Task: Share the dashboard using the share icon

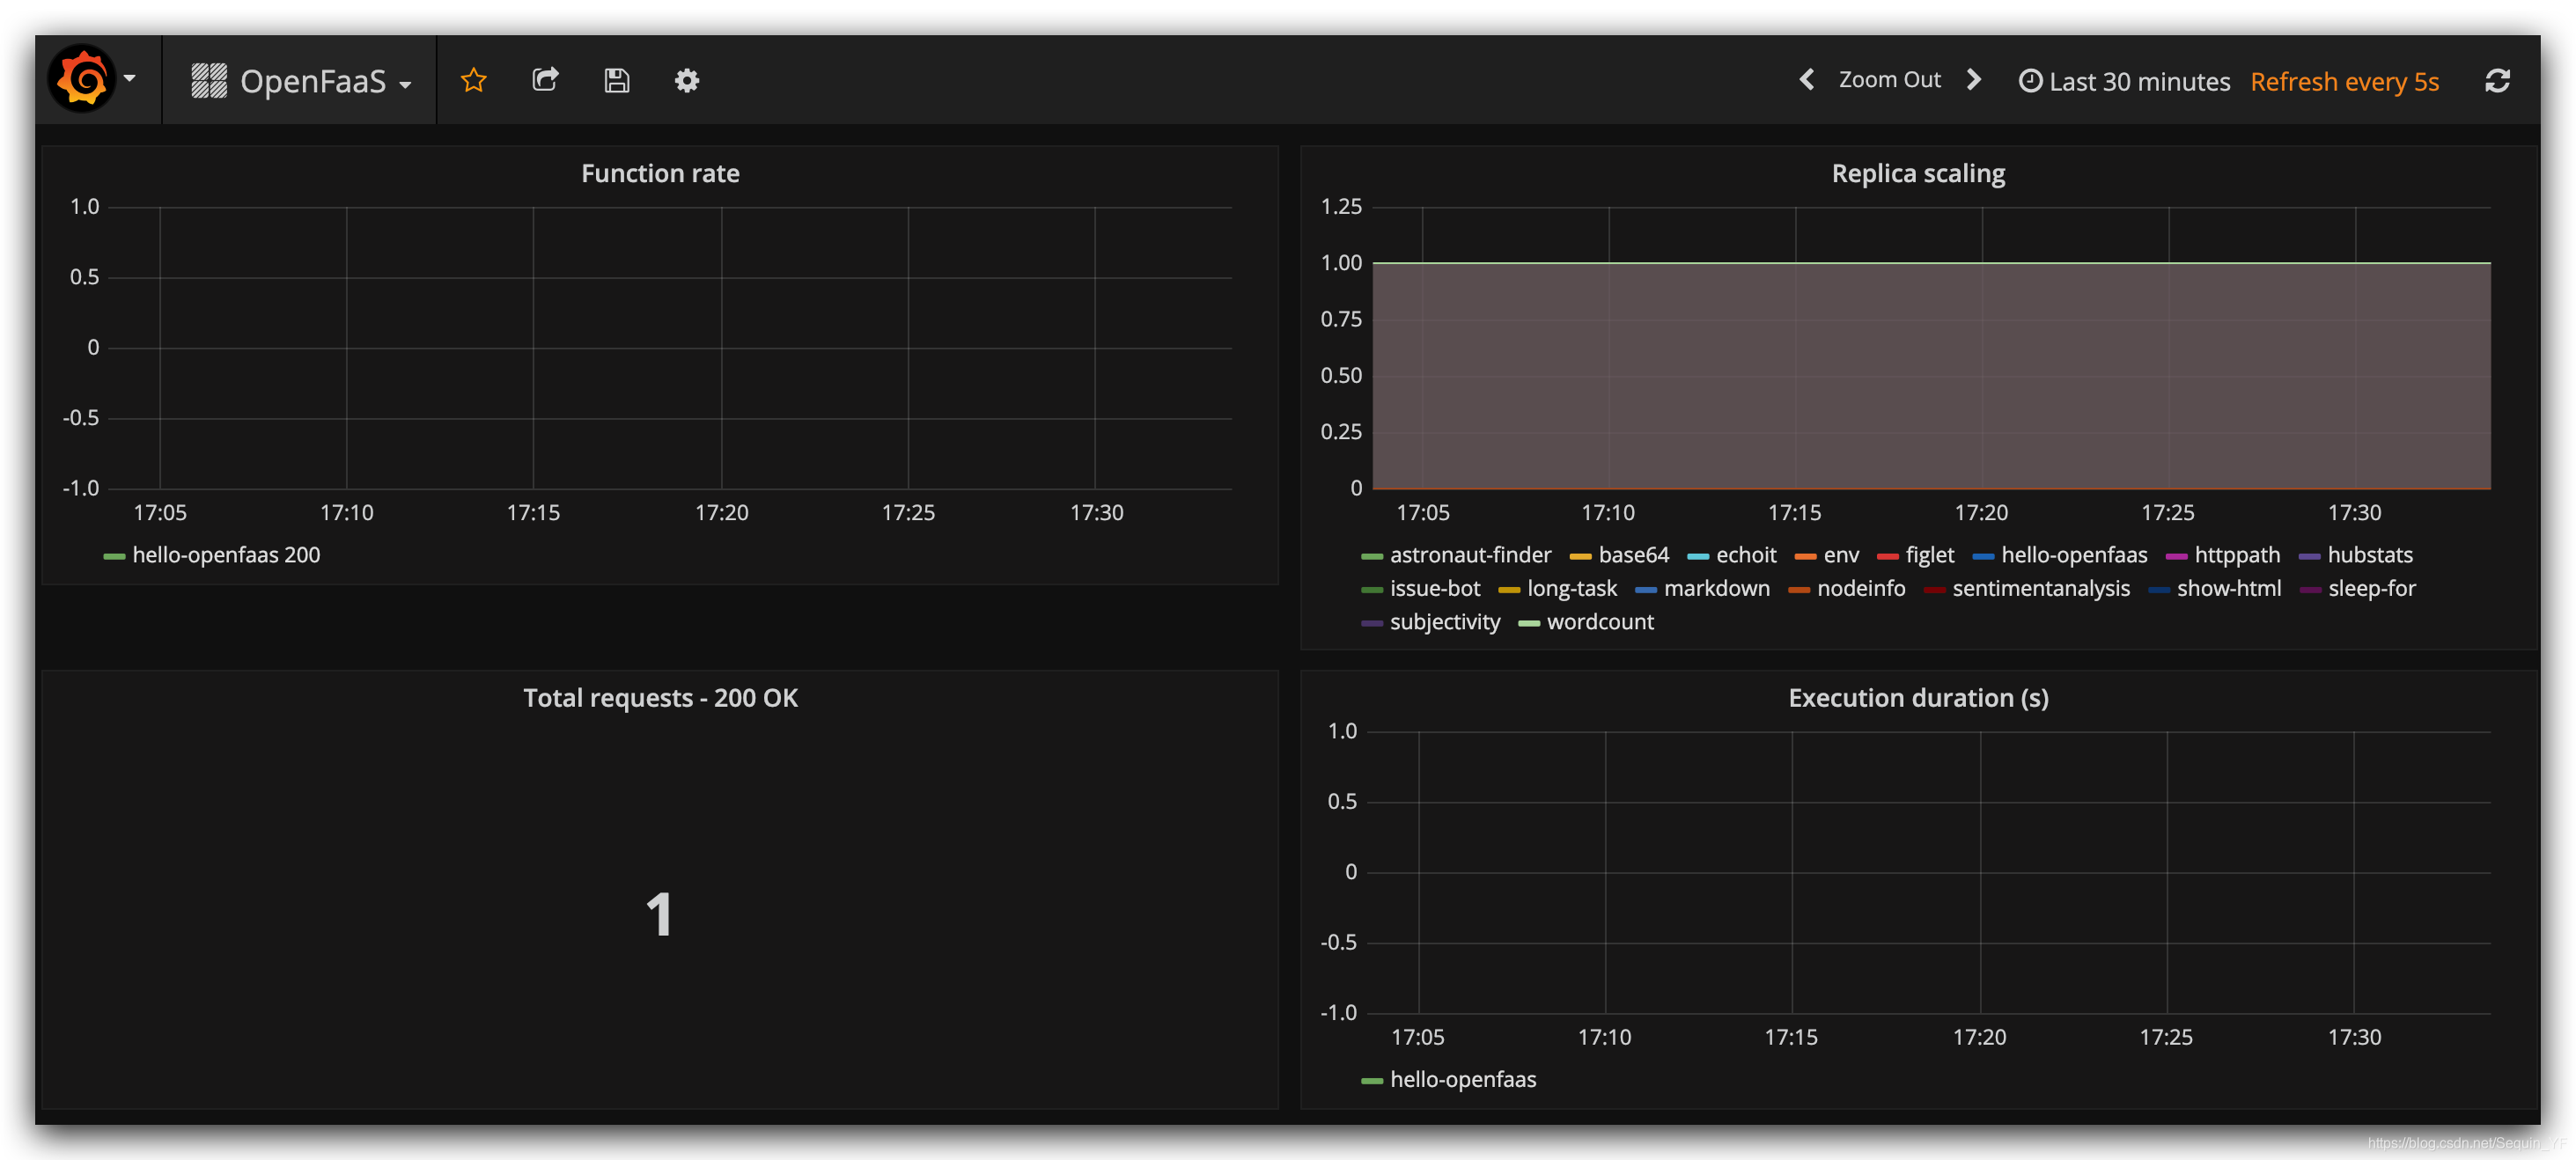Action: click(545, 80)
